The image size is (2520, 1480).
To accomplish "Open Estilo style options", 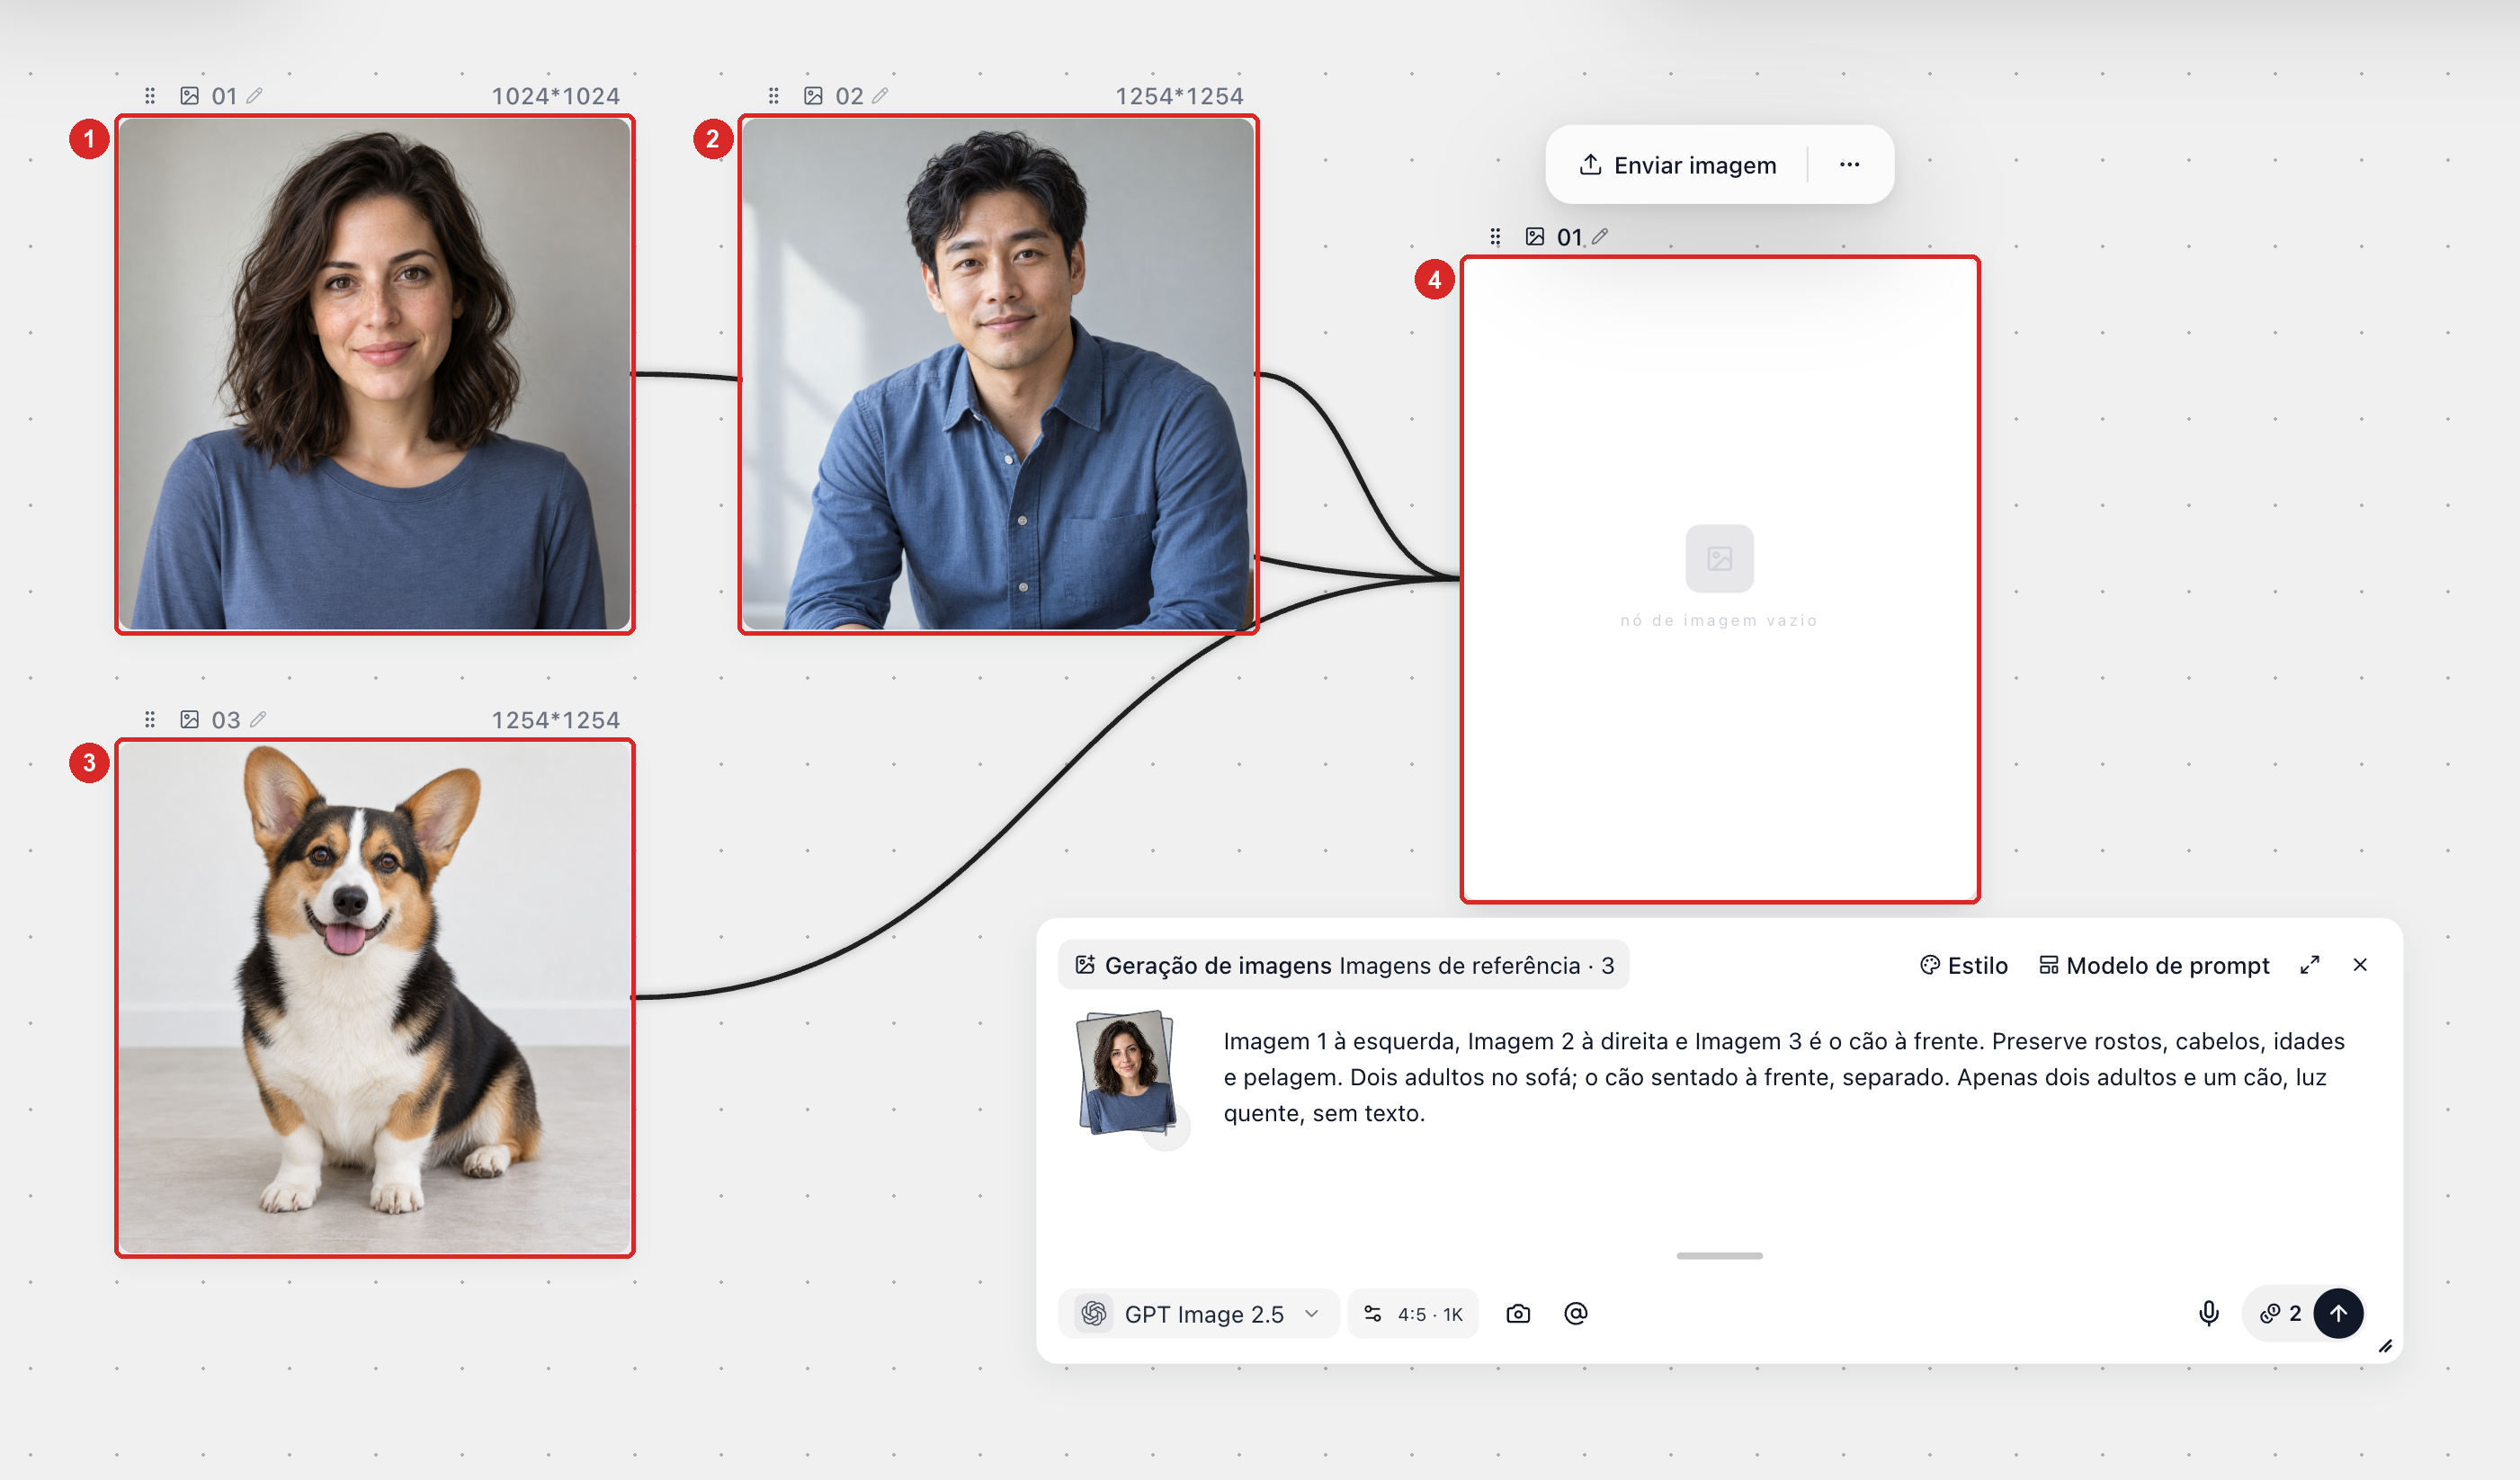I will [1963, 965].
